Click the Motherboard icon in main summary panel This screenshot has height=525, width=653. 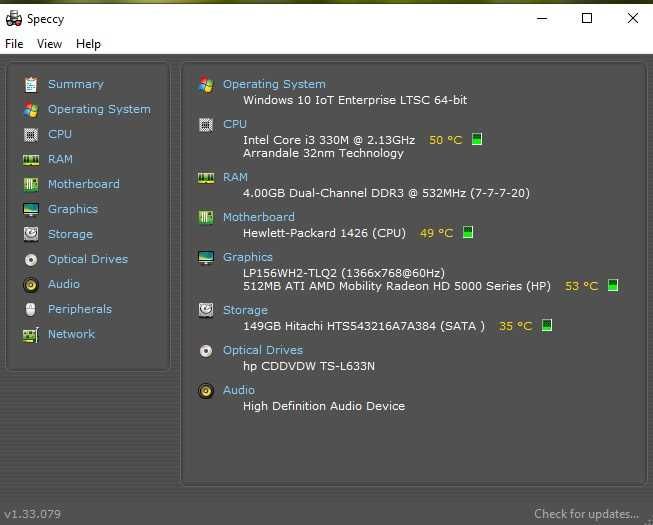coord(206,217)
